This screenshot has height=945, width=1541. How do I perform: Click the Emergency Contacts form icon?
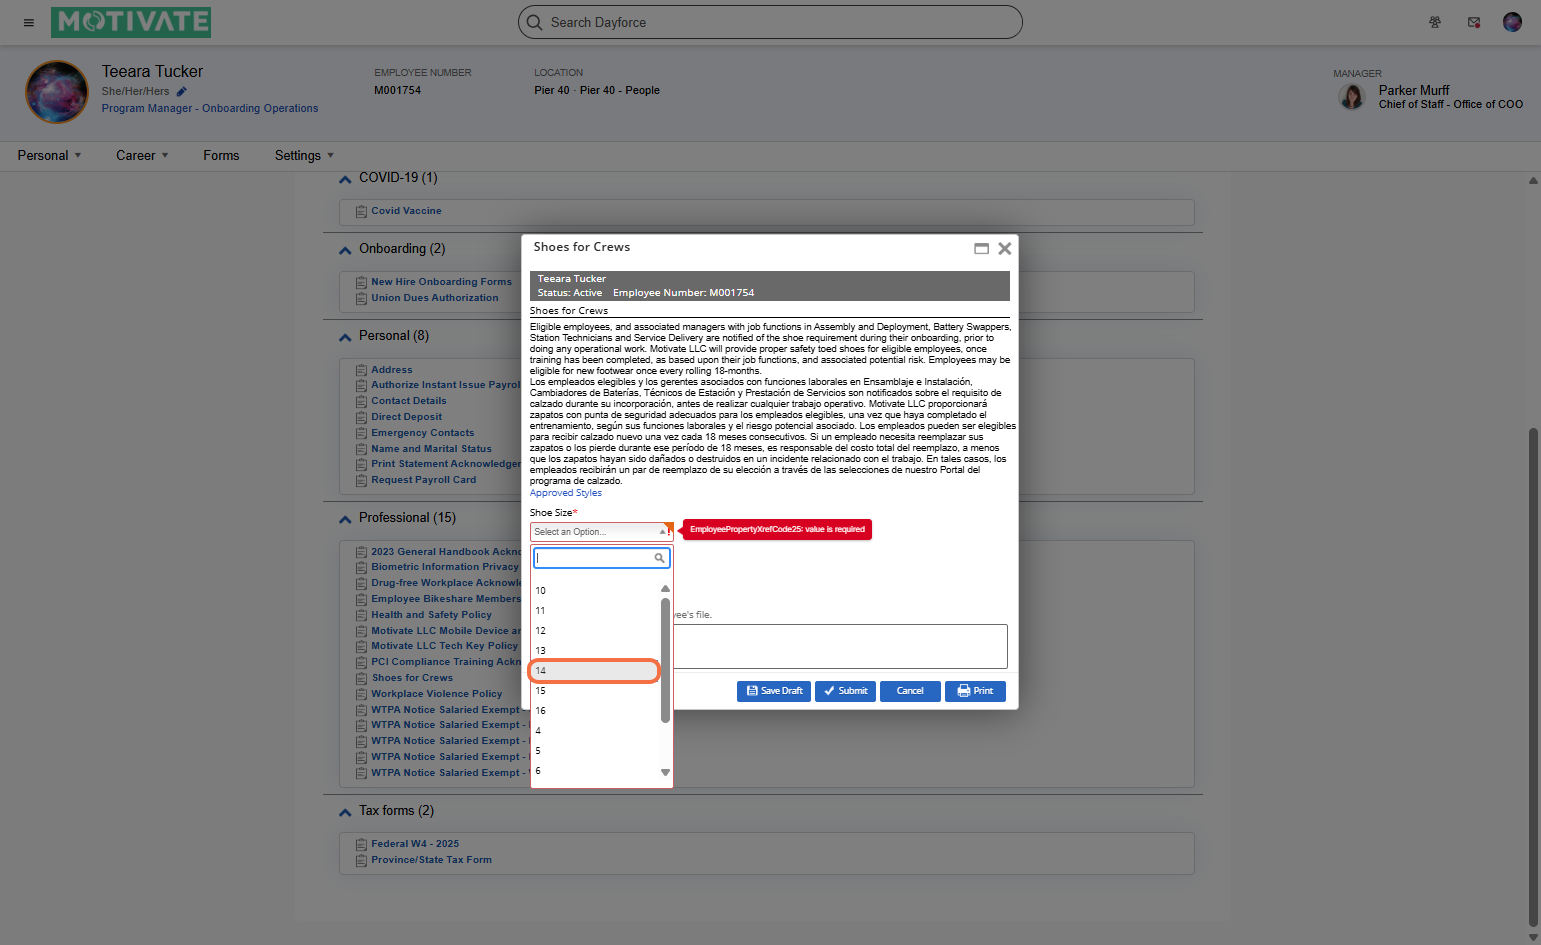361,433
